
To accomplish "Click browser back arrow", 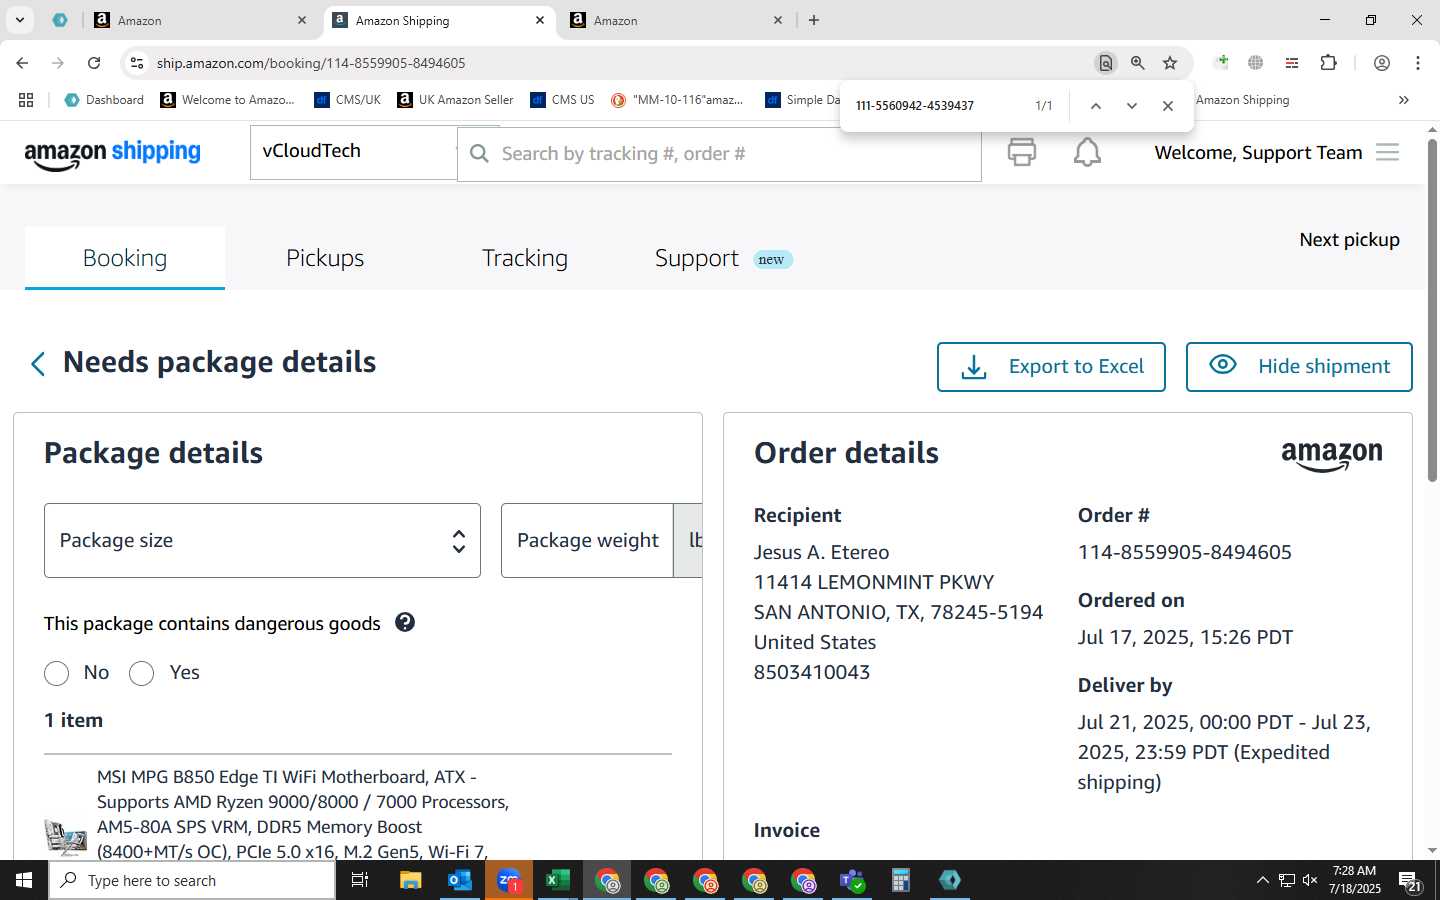I will [22, 63].
